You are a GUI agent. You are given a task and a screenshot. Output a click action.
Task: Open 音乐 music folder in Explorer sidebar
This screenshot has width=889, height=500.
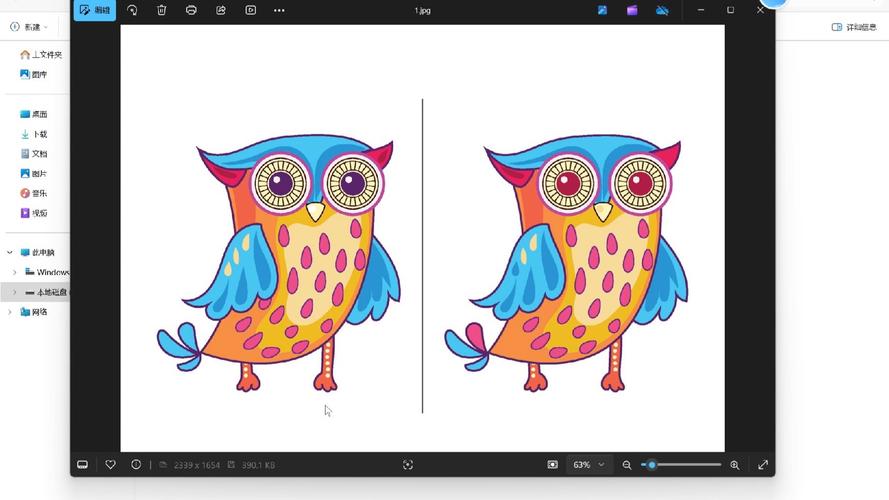[x=33, y=193]
